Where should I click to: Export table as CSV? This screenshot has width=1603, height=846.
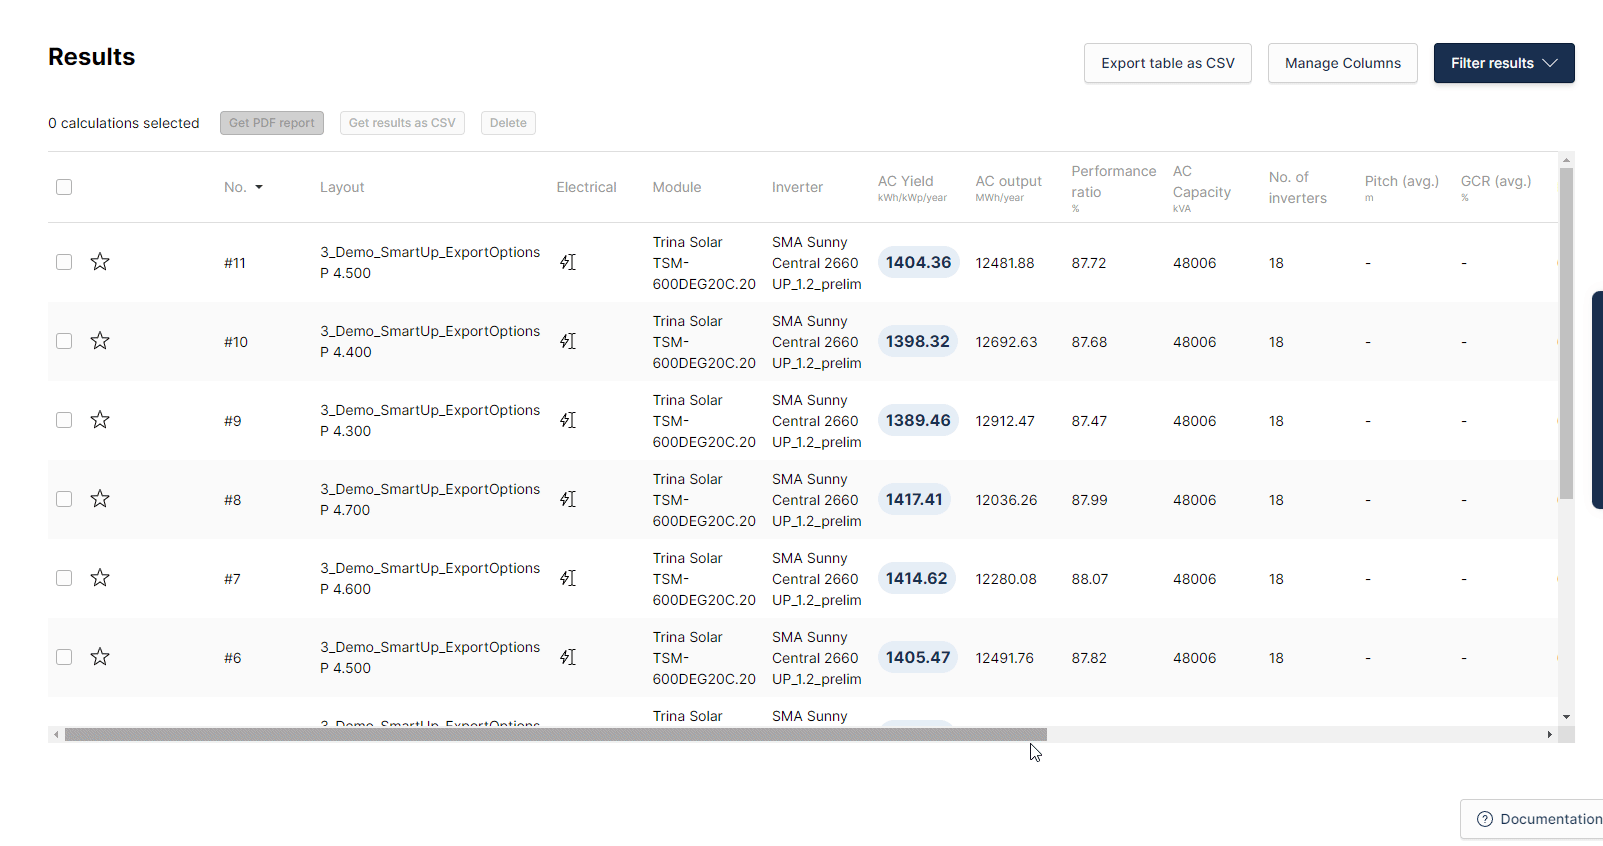tap(1167, 63)
